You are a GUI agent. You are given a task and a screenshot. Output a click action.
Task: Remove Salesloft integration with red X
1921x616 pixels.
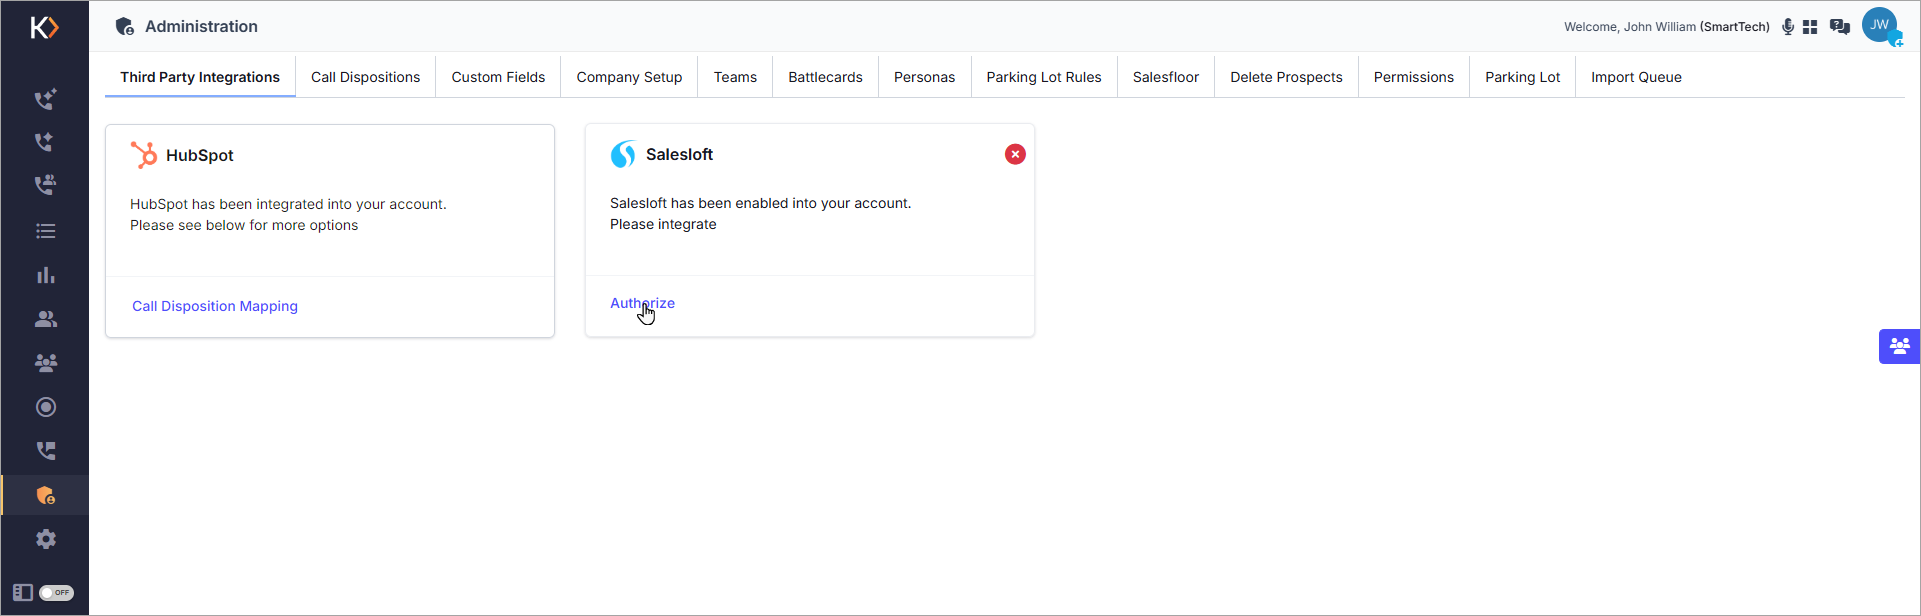coord(1015,154)
